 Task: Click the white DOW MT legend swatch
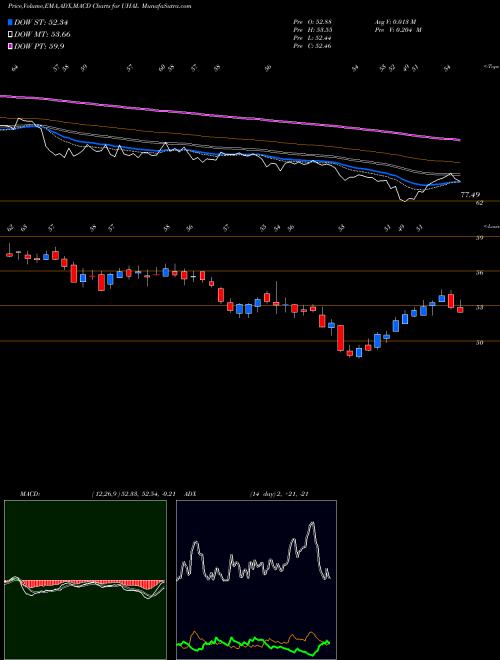10,35
